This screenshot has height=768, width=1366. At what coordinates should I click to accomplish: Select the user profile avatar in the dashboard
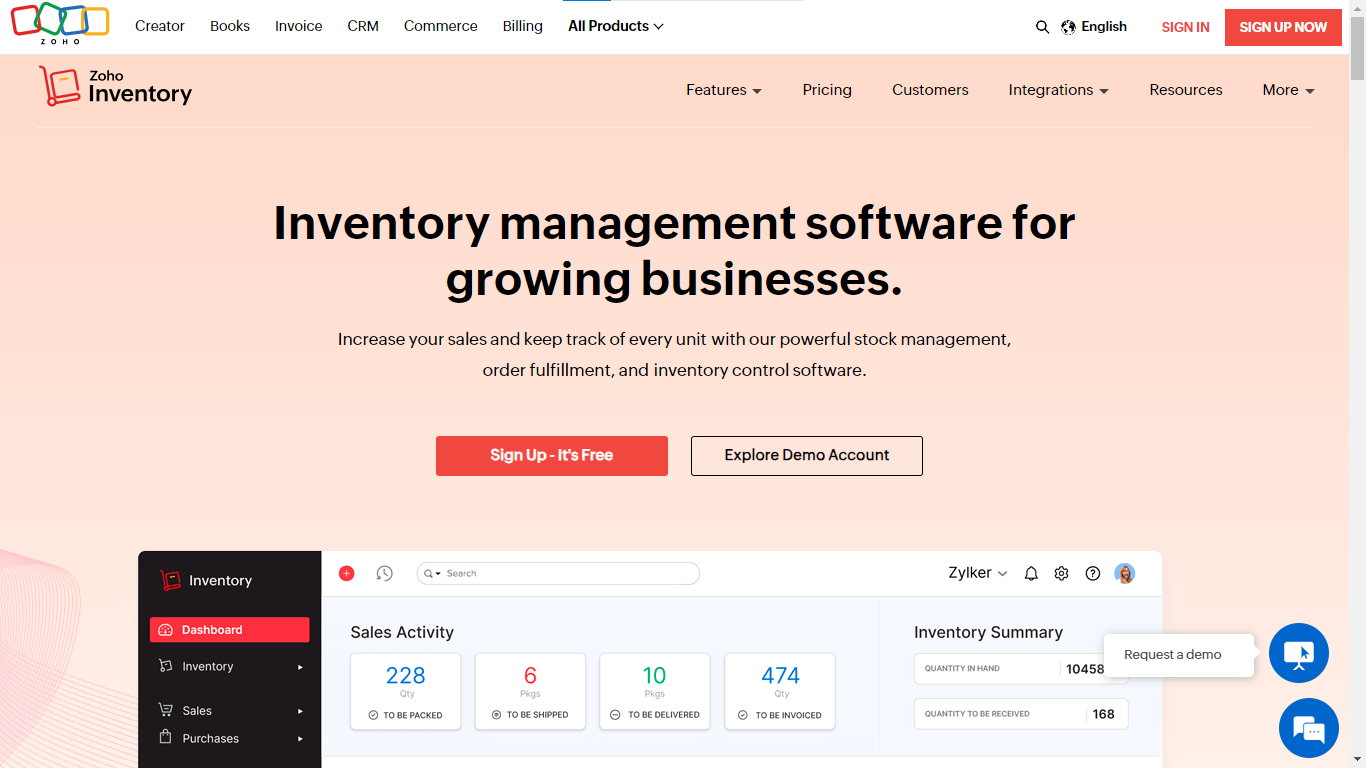pyautogui.click(x=1124, y=573)
